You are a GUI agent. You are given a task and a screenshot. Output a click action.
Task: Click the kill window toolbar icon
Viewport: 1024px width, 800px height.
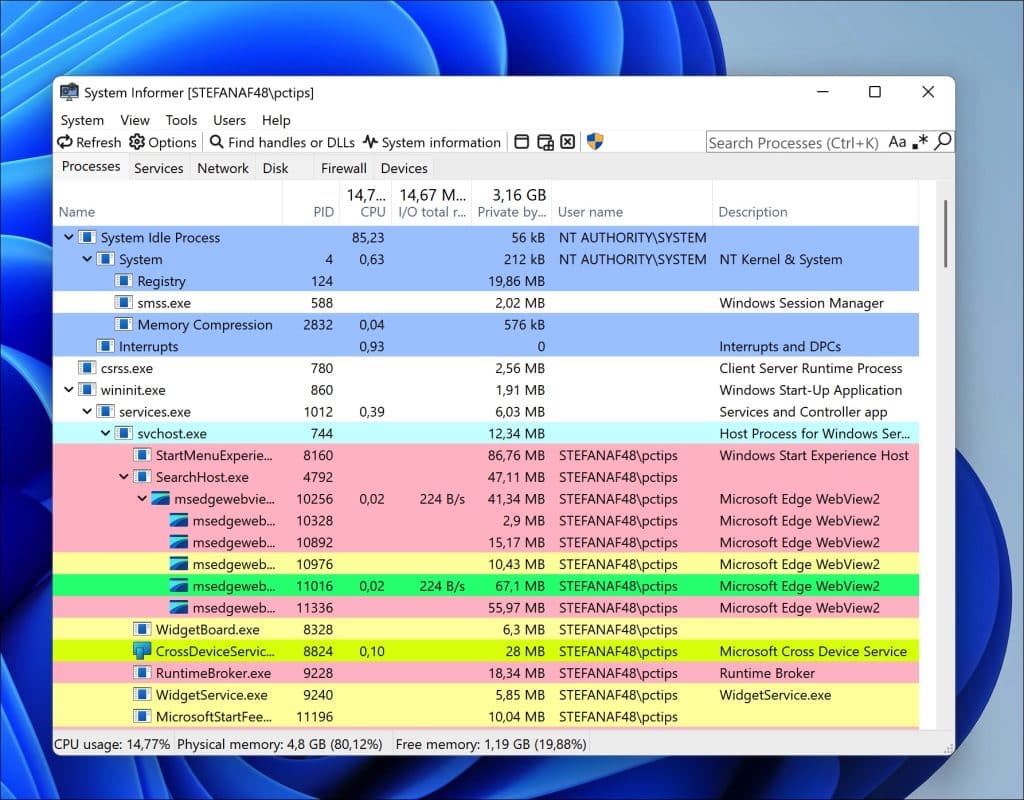568,143
